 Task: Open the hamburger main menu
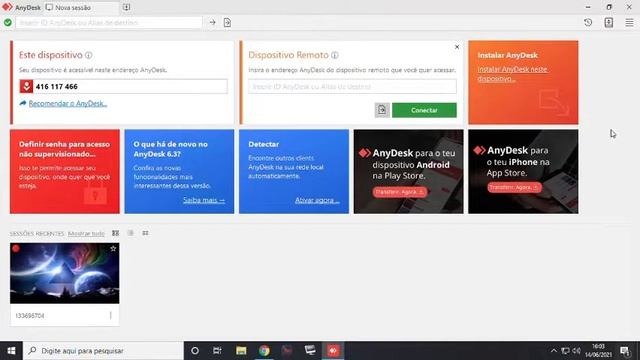tap(629, 22)
